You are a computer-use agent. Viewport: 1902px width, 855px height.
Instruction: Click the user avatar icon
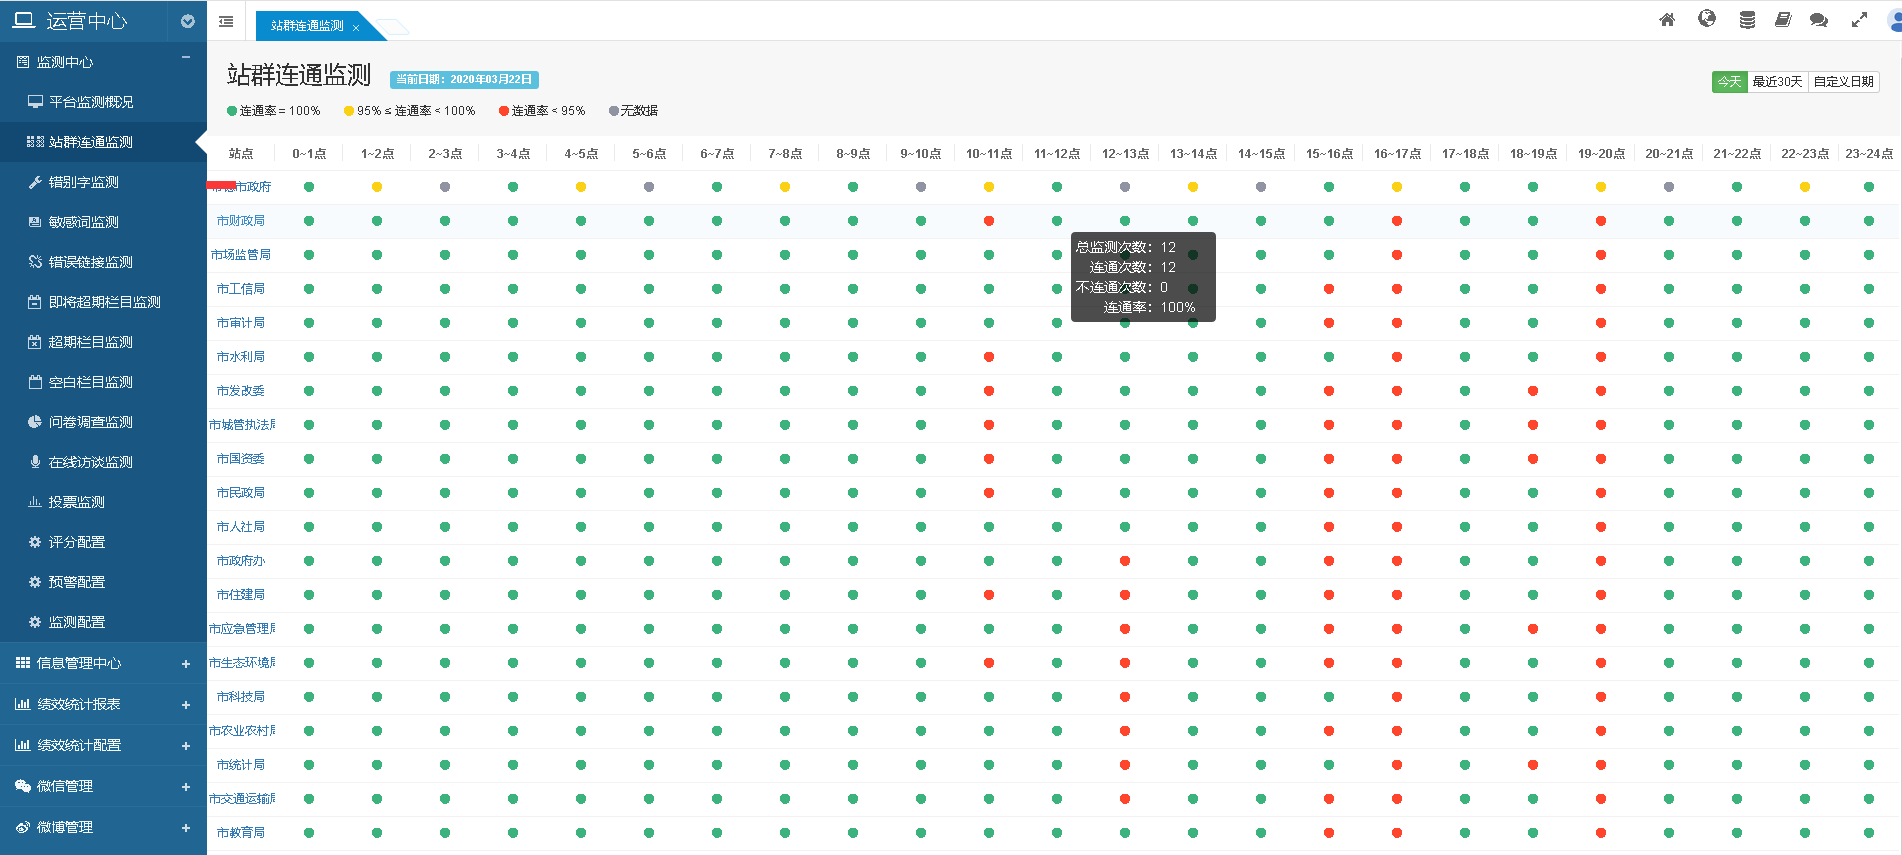coord(1894,20)
